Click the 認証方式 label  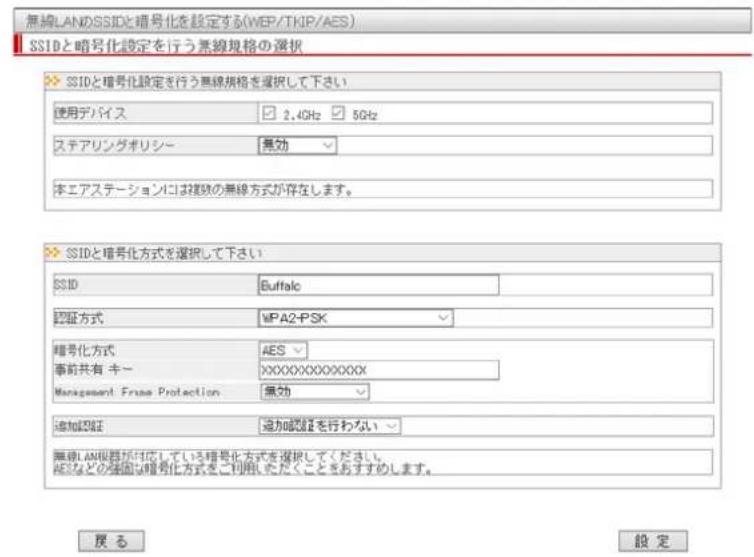pyautogui.click(x=78, y=318)
